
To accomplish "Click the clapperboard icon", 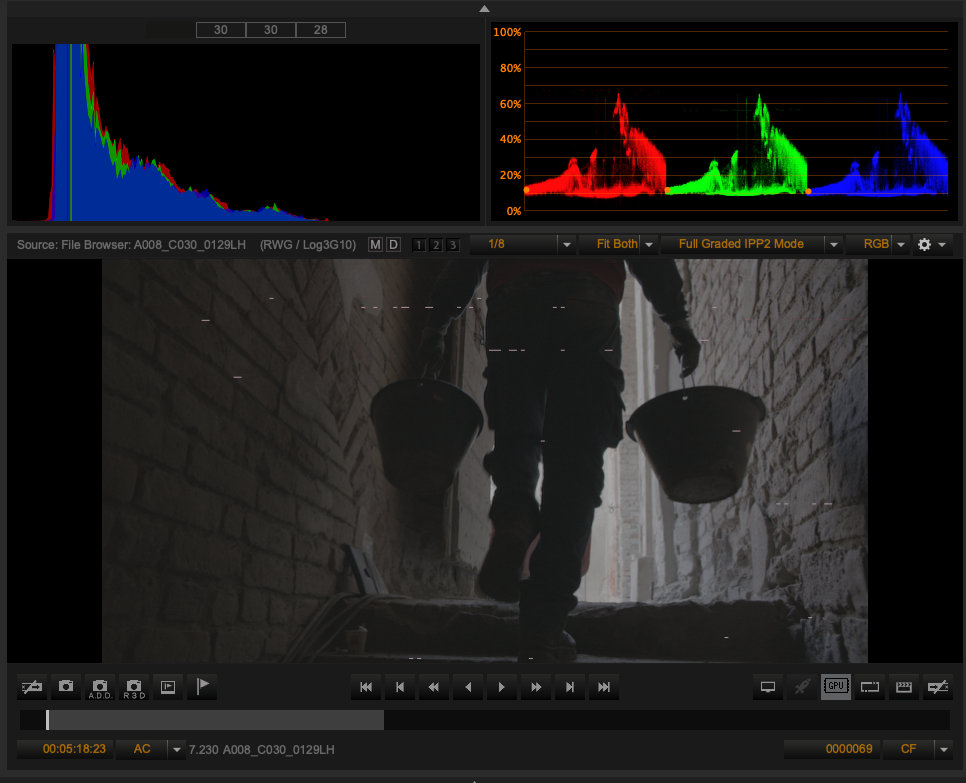I will pyautogui.click(x=904, y=686).
